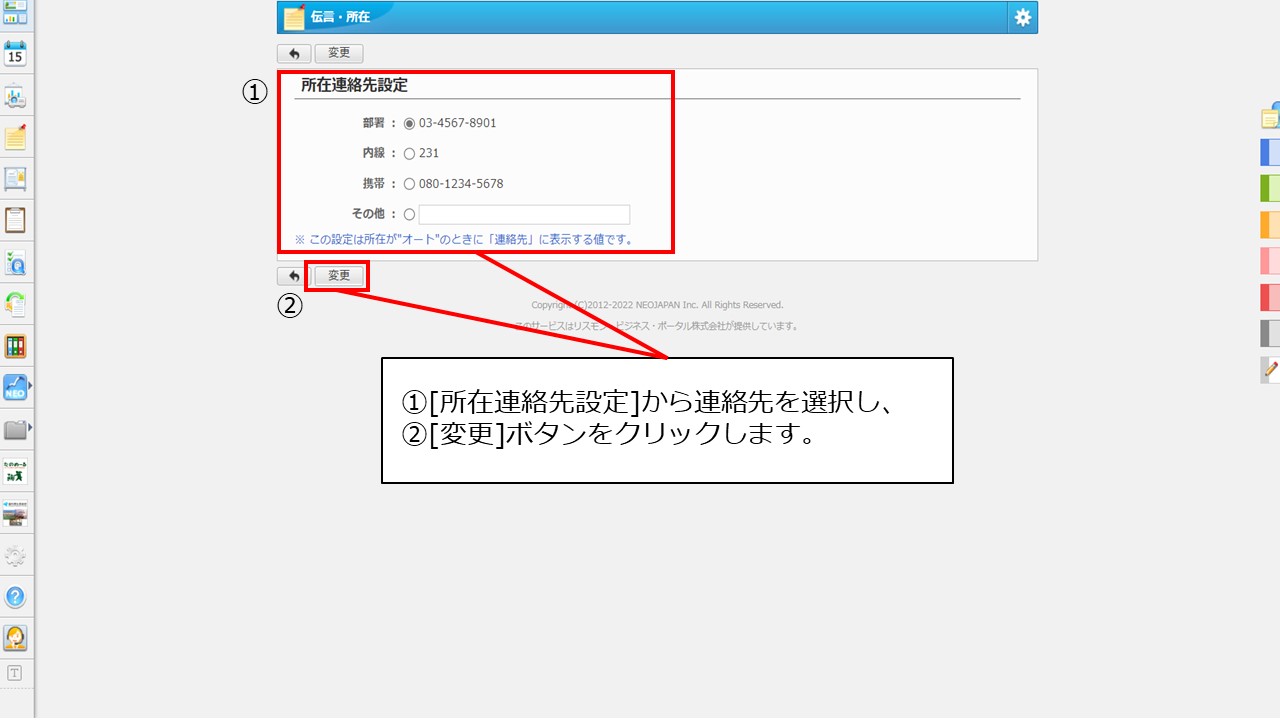The width and height of the screenshot is (1280, 720).
Task: Click the gear icon on the 伝言・所在 header
Action: 1022,17
